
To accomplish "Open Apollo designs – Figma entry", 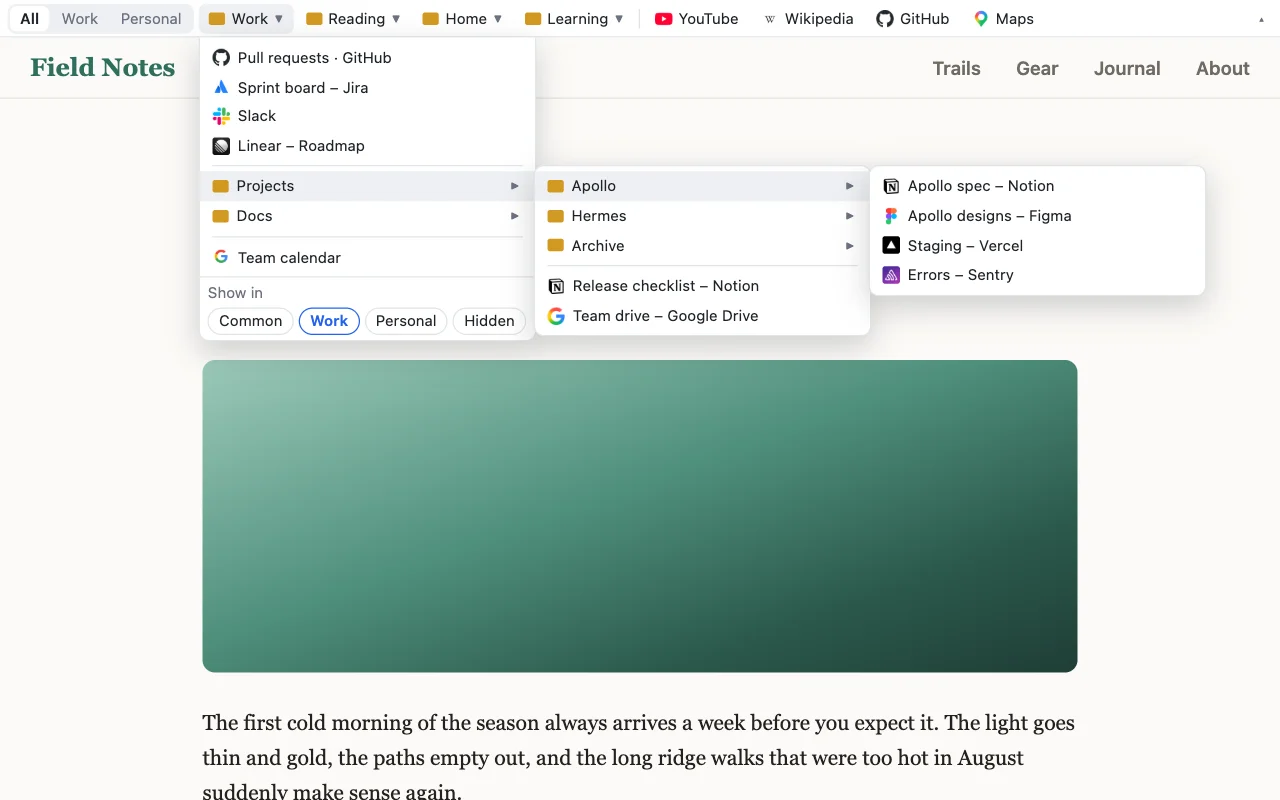I will pos(1037,216).
